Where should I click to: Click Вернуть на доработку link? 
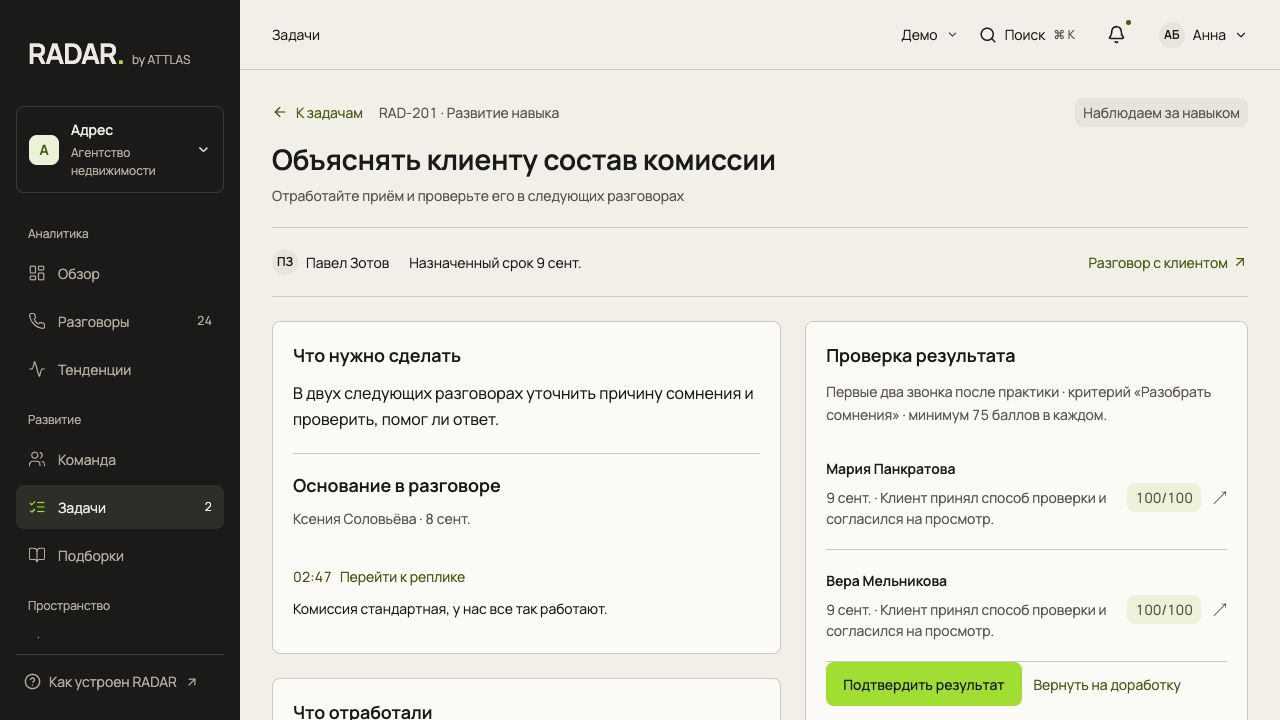click(x=1107, y=685)
